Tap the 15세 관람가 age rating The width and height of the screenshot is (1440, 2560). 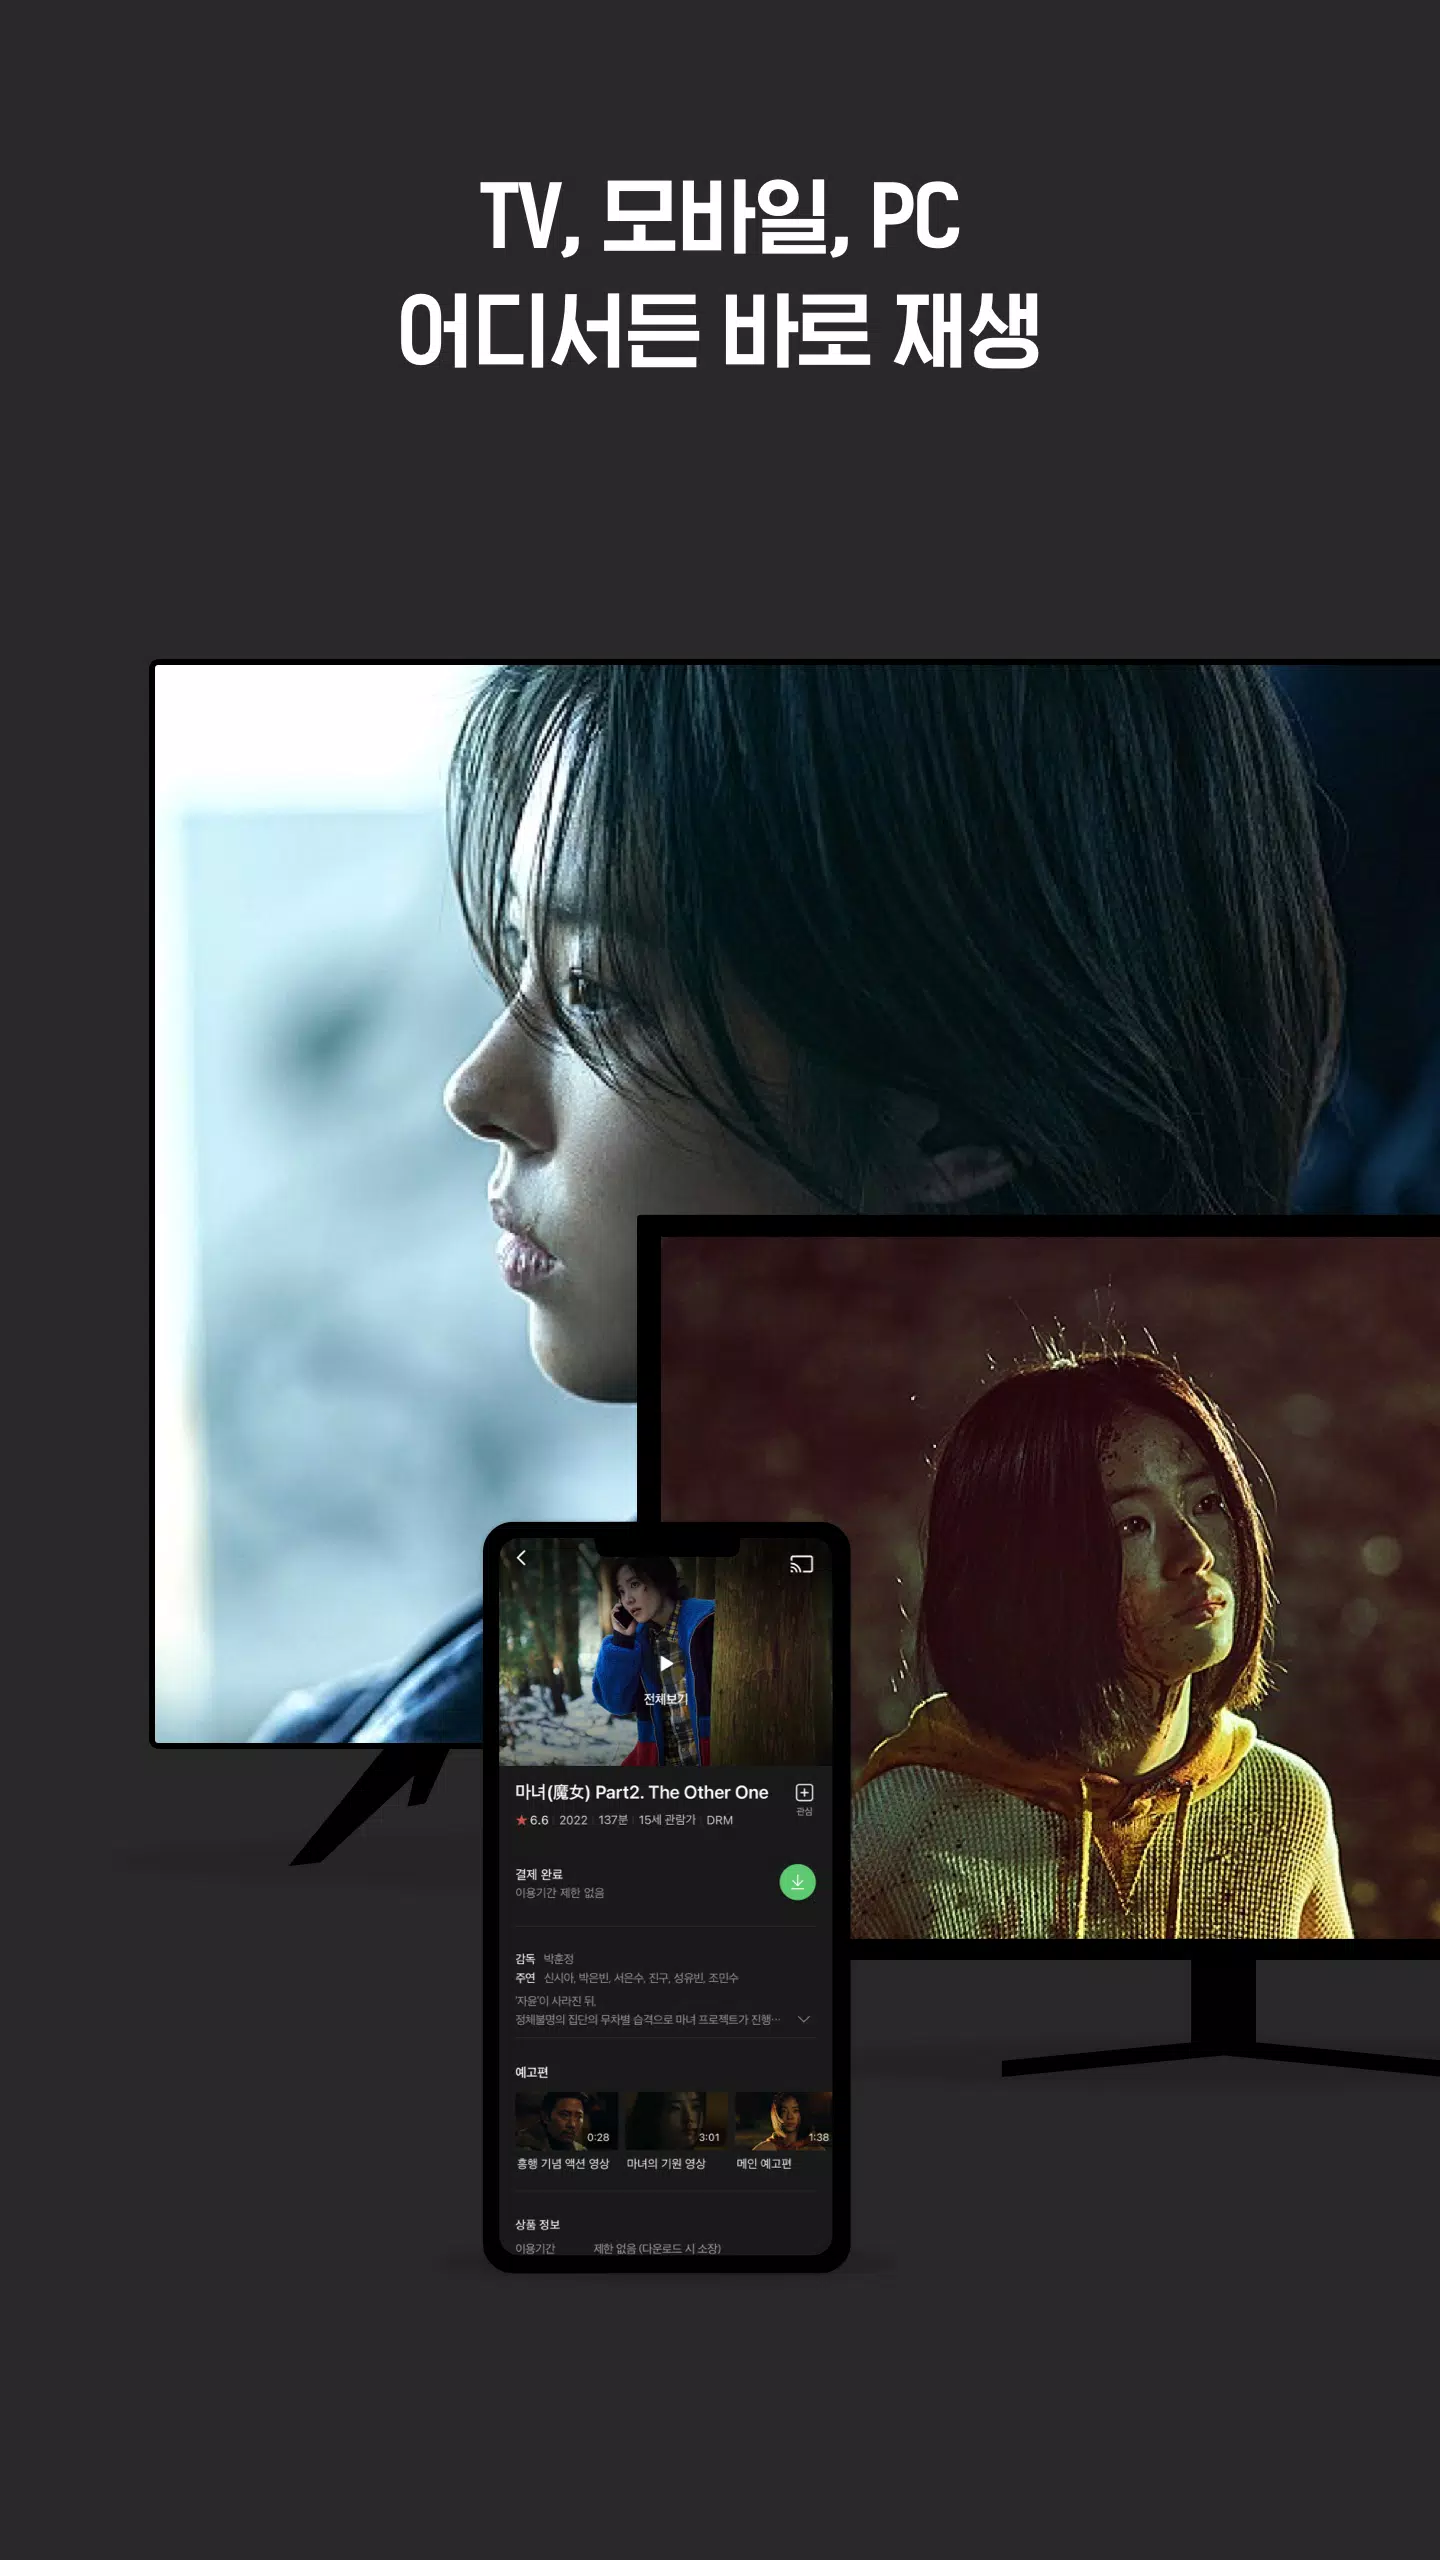coord(667,1820)
